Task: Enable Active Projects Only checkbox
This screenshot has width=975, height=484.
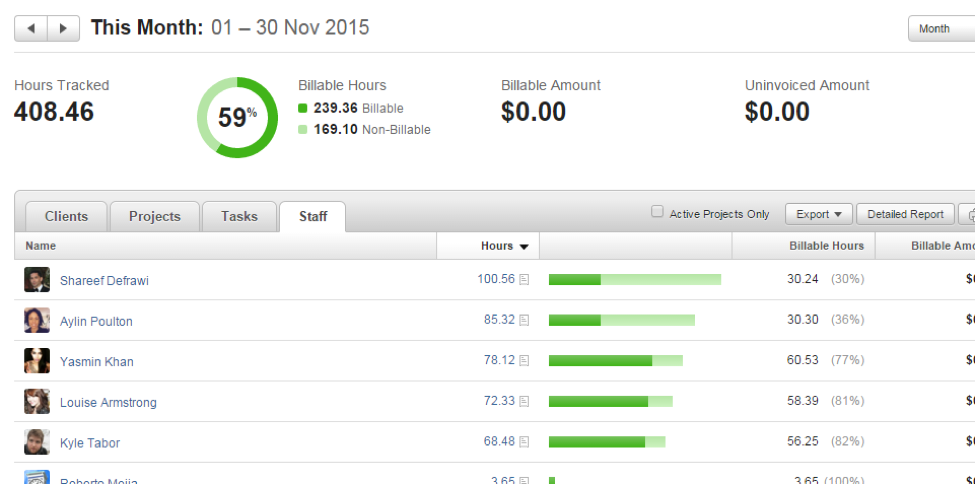Action: pos(657,212)
